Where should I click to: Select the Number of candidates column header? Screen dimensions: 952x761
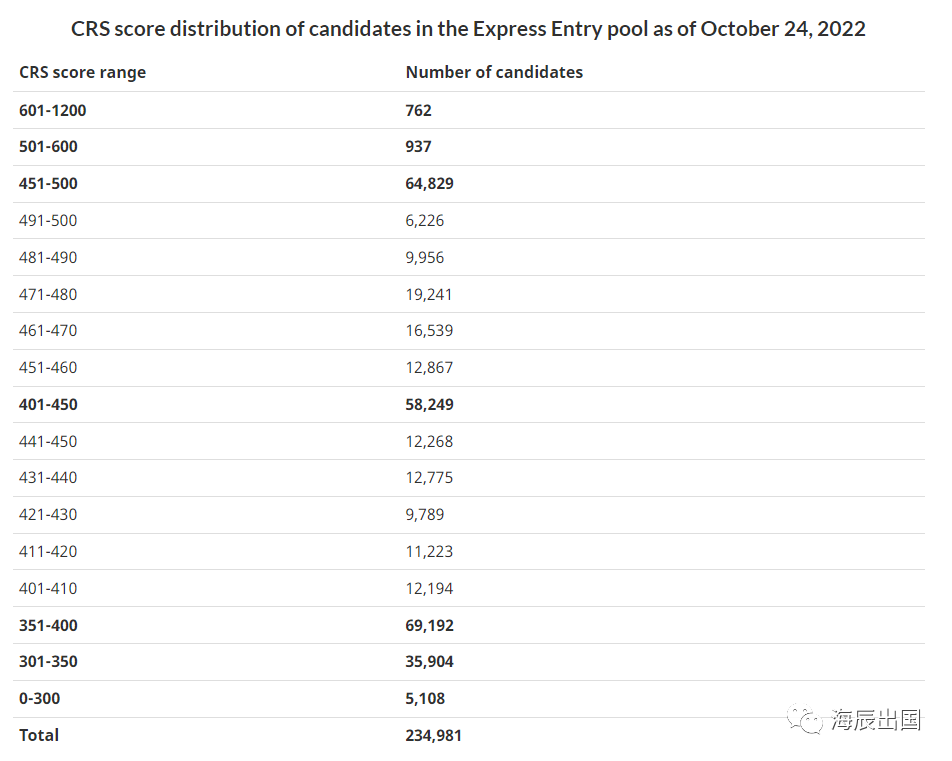tap(494, 72)
